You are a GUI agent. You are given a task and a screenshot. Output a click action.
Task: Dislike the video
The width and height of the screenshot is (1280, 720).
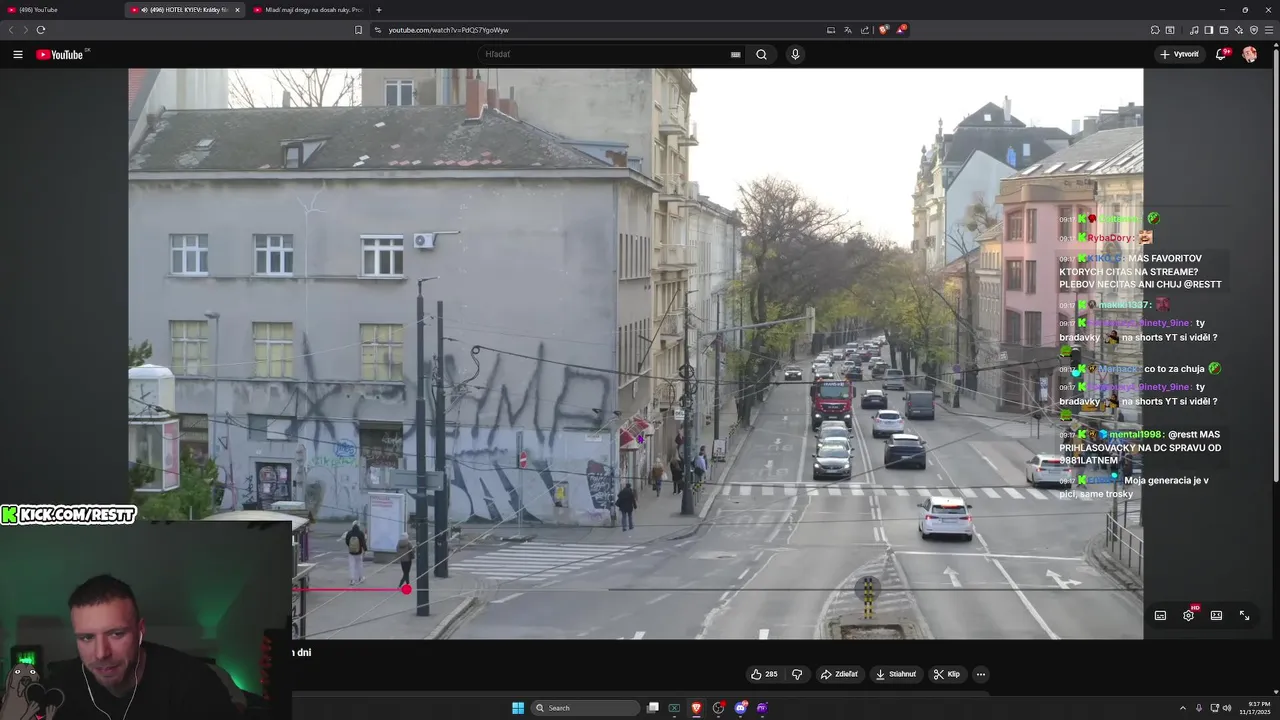(x=797, y=674)
